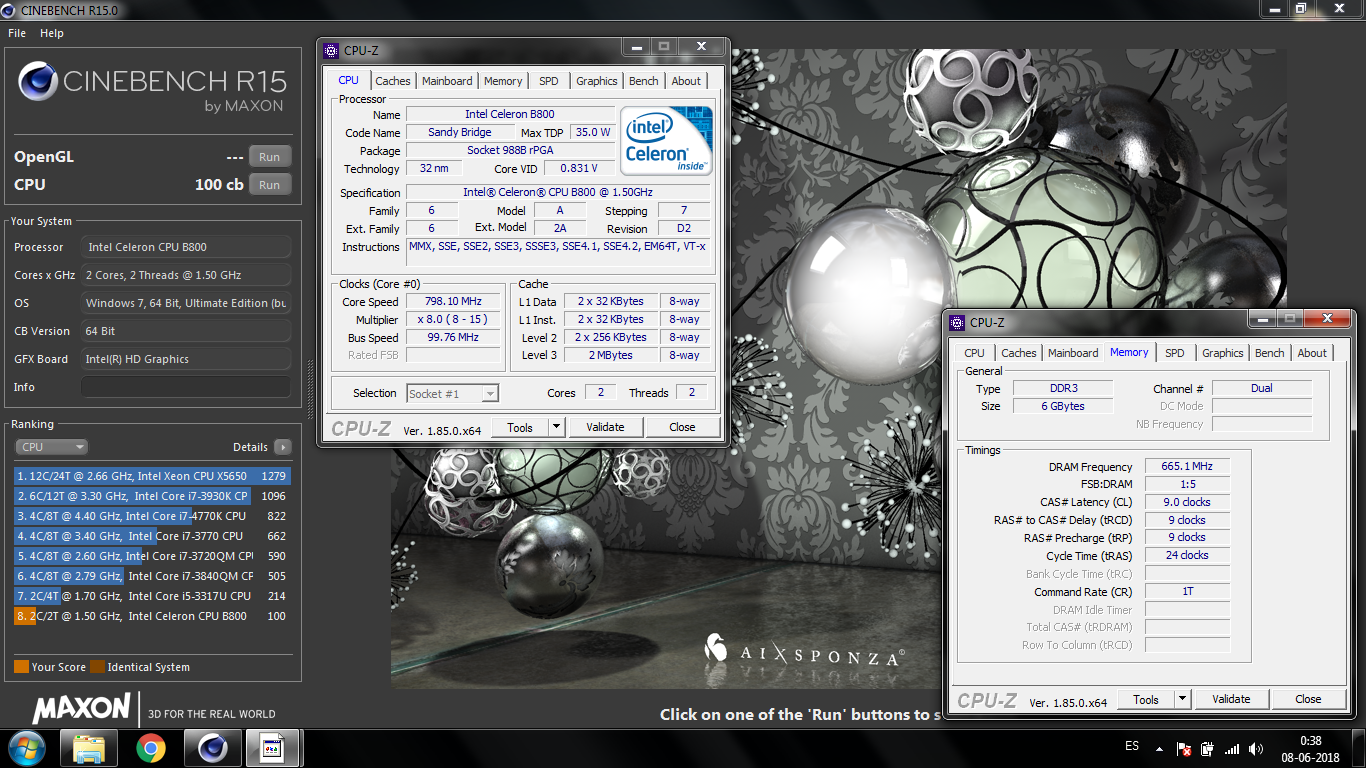Click Close button in CPU-Z Memory window
Viewport: 1366px width, 768px height.
coord(1308,699)
